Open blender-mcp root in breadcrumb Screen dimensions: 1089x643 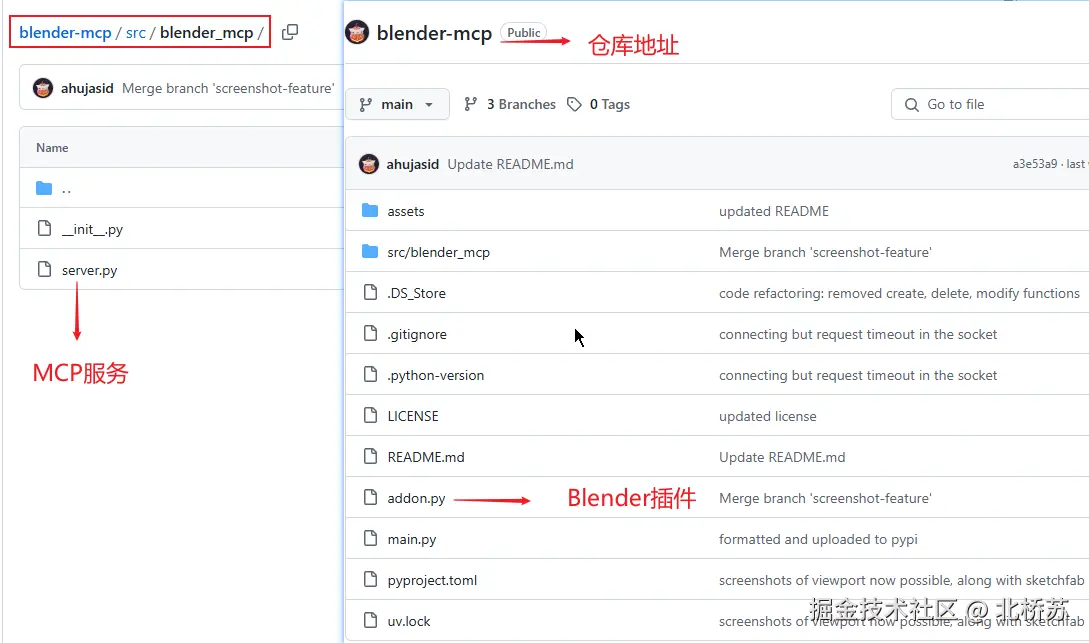tap(65, 33)
